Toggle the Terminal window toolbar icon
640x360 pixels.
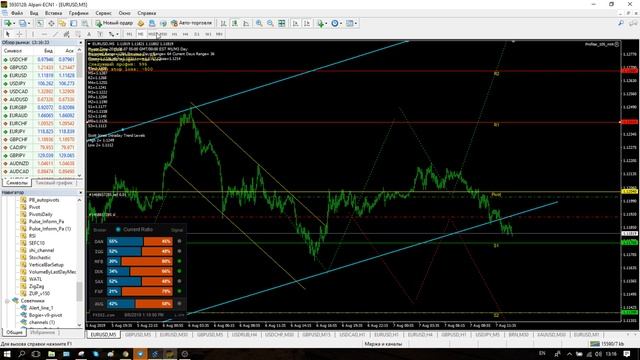point(73,23)
